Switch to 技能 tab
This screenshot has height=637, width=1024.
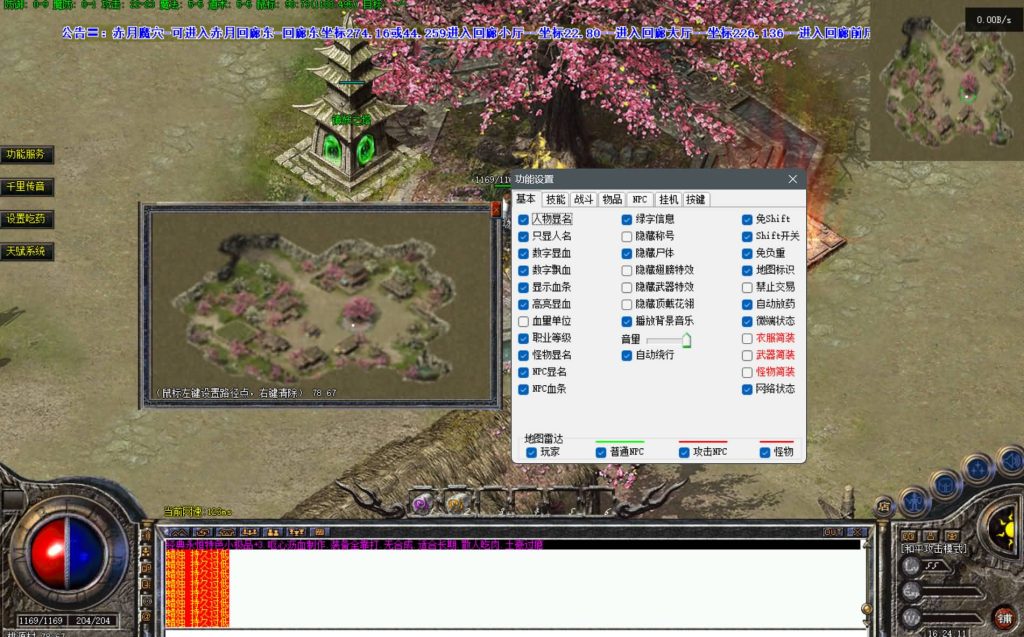click(555, 200)
